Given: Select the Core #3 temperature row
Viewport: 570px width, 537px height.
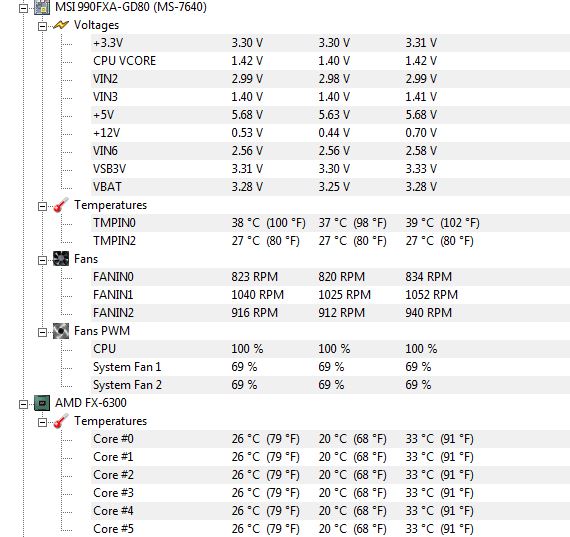Looking at the screenshot, I should point(330,493).
